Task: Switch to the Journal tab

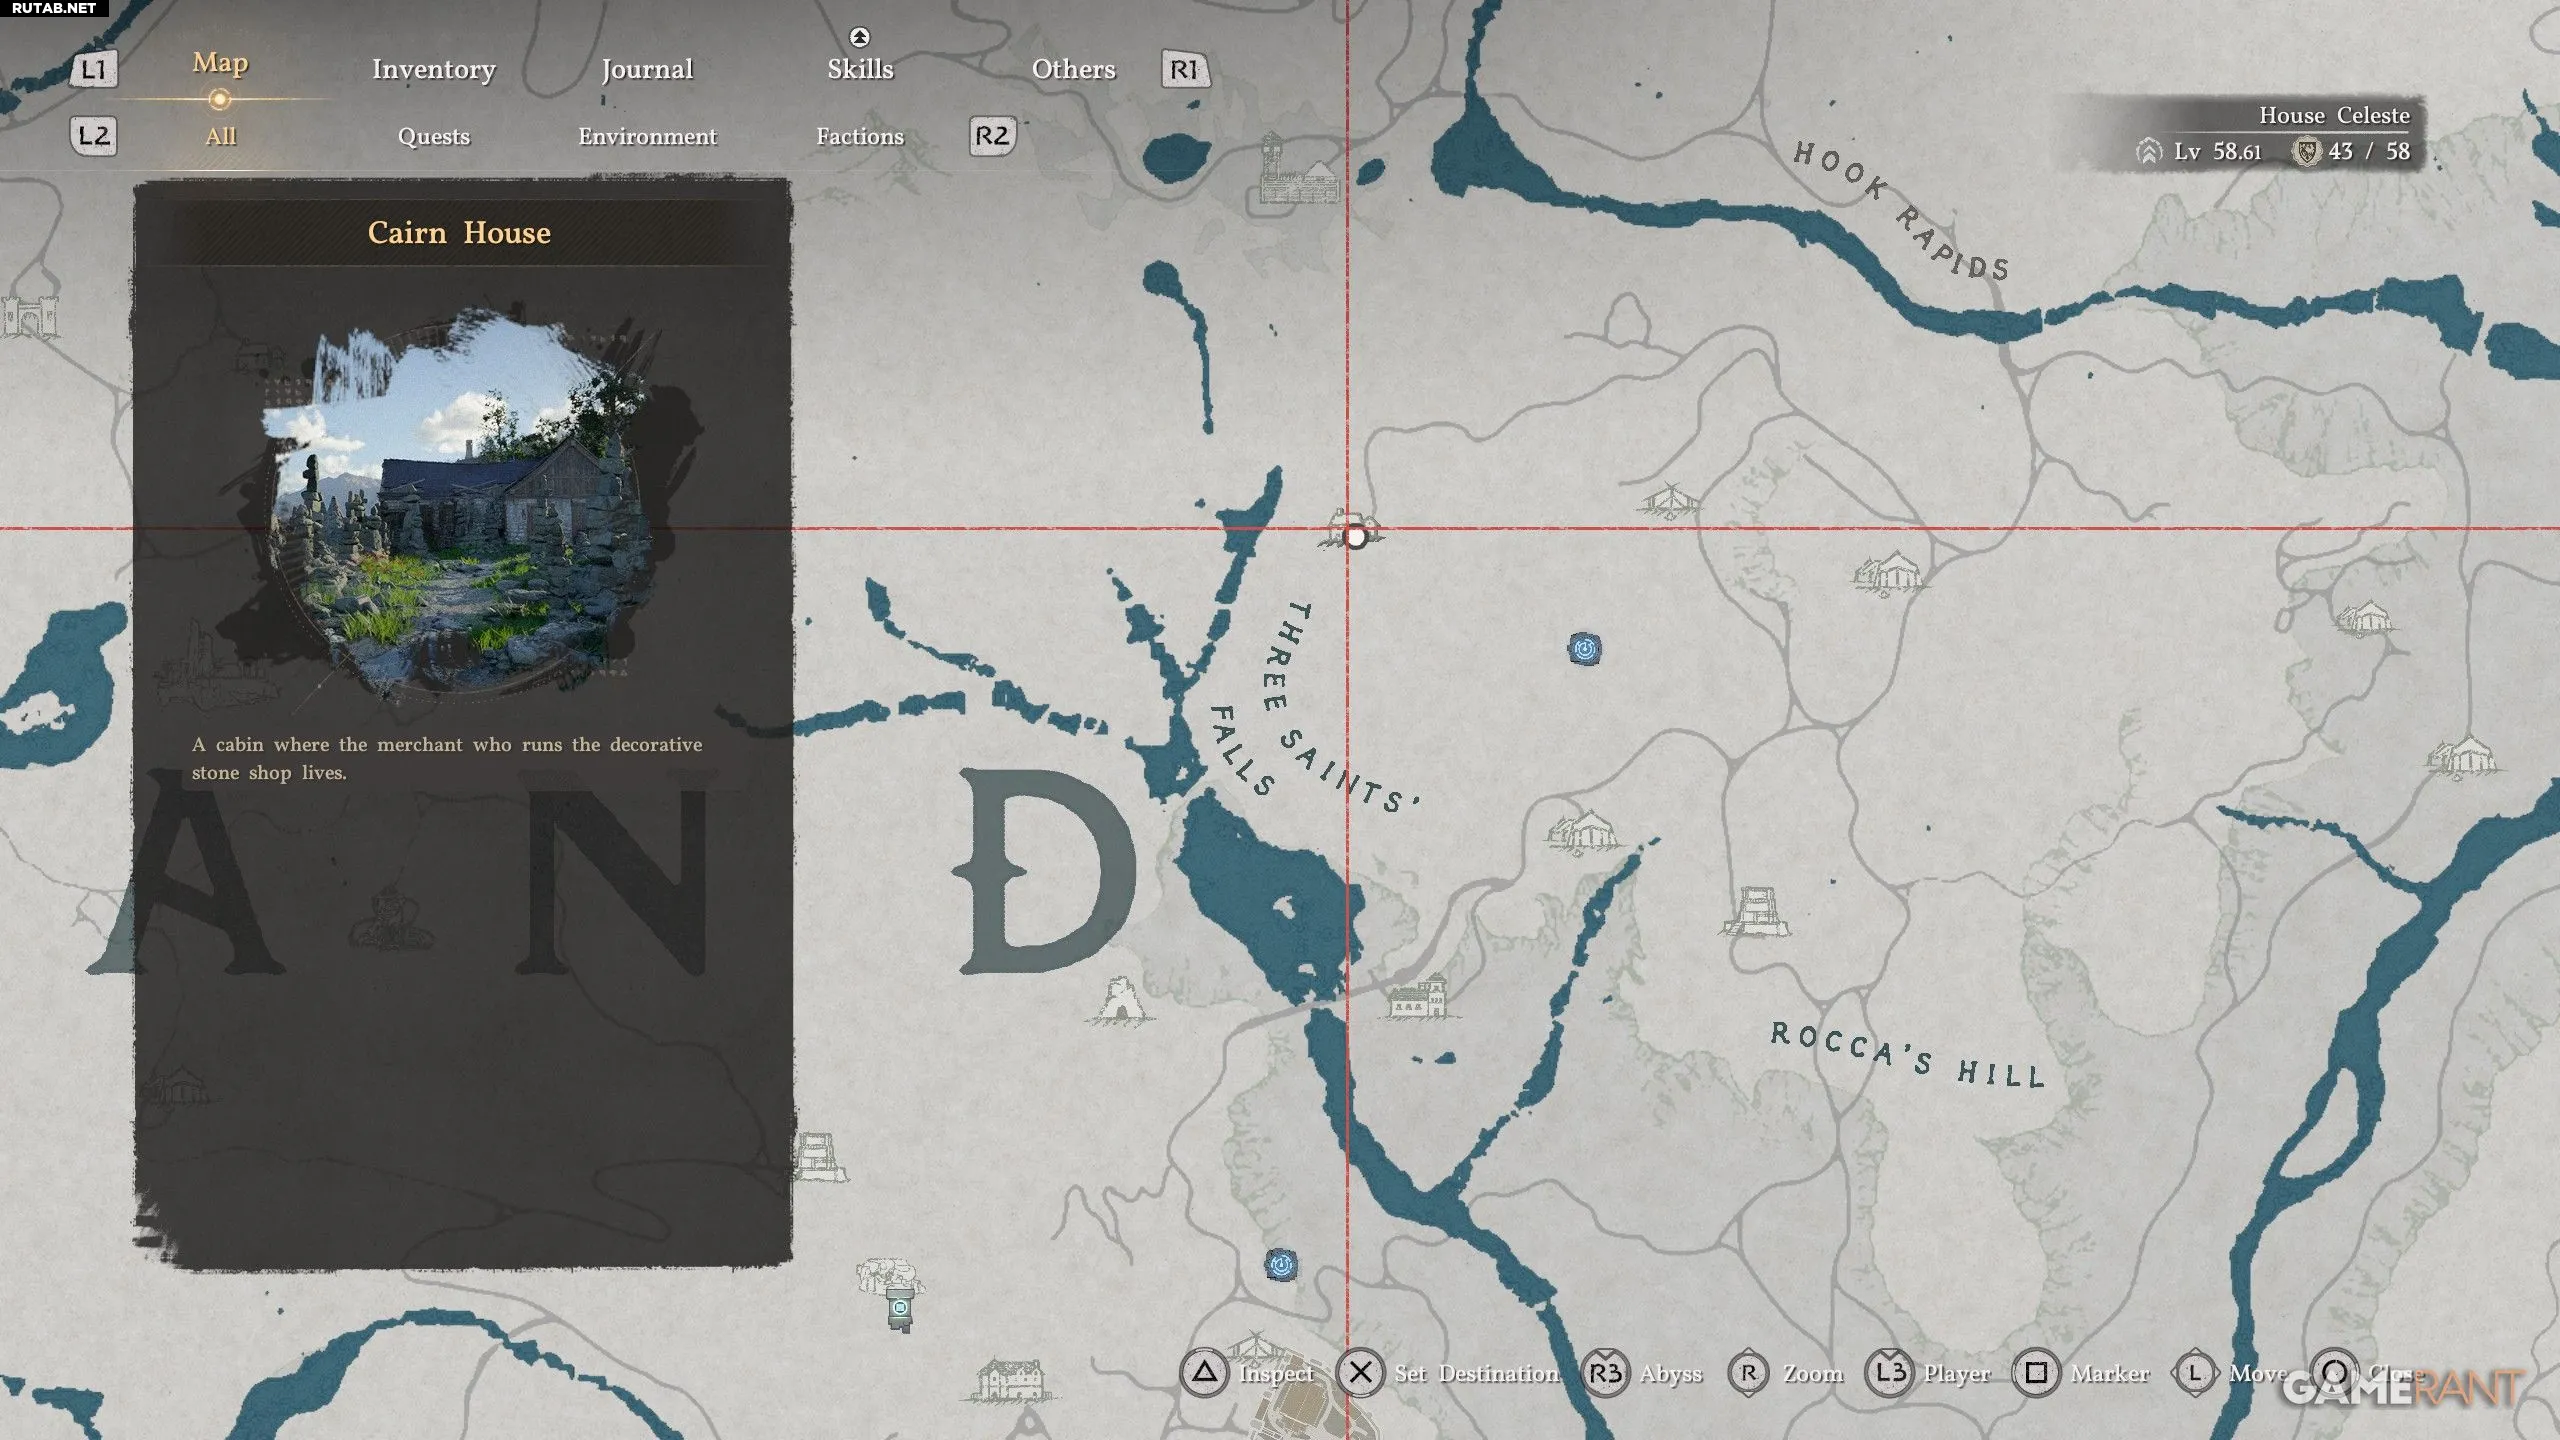Action: [647, 69]
